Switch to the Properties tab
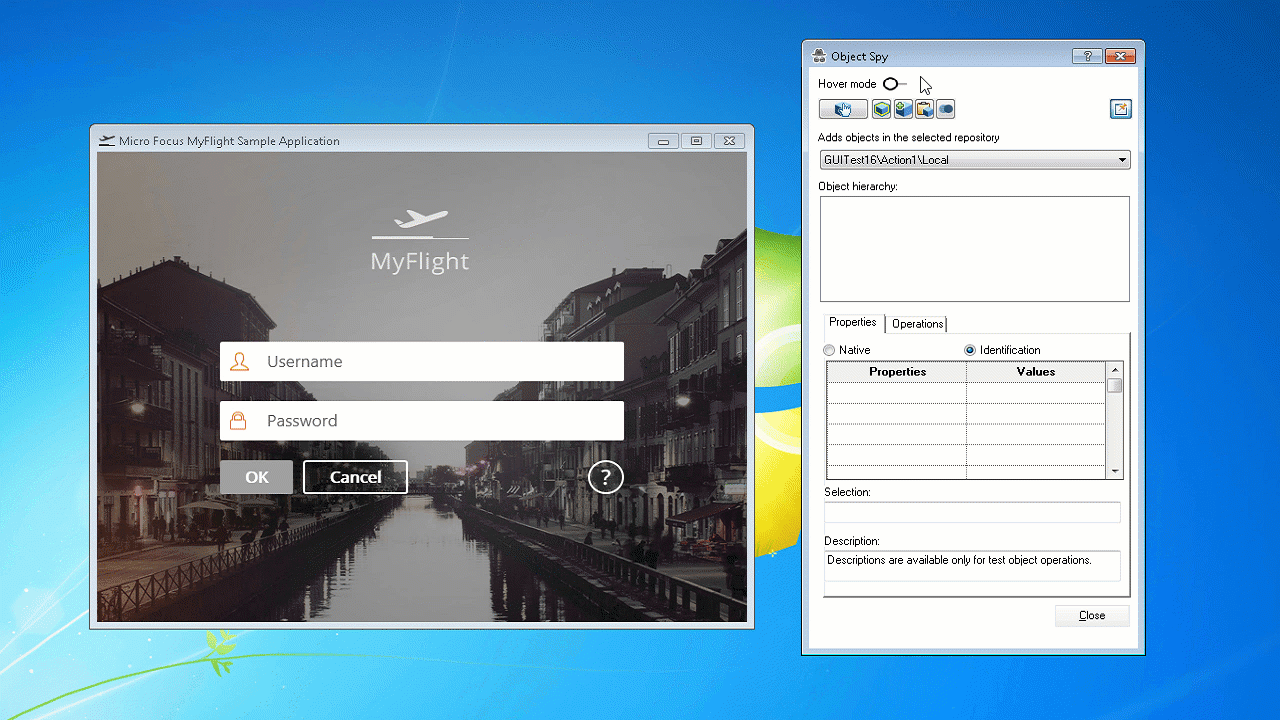This screenshot has width=1280, height=720. click(852, 322)
